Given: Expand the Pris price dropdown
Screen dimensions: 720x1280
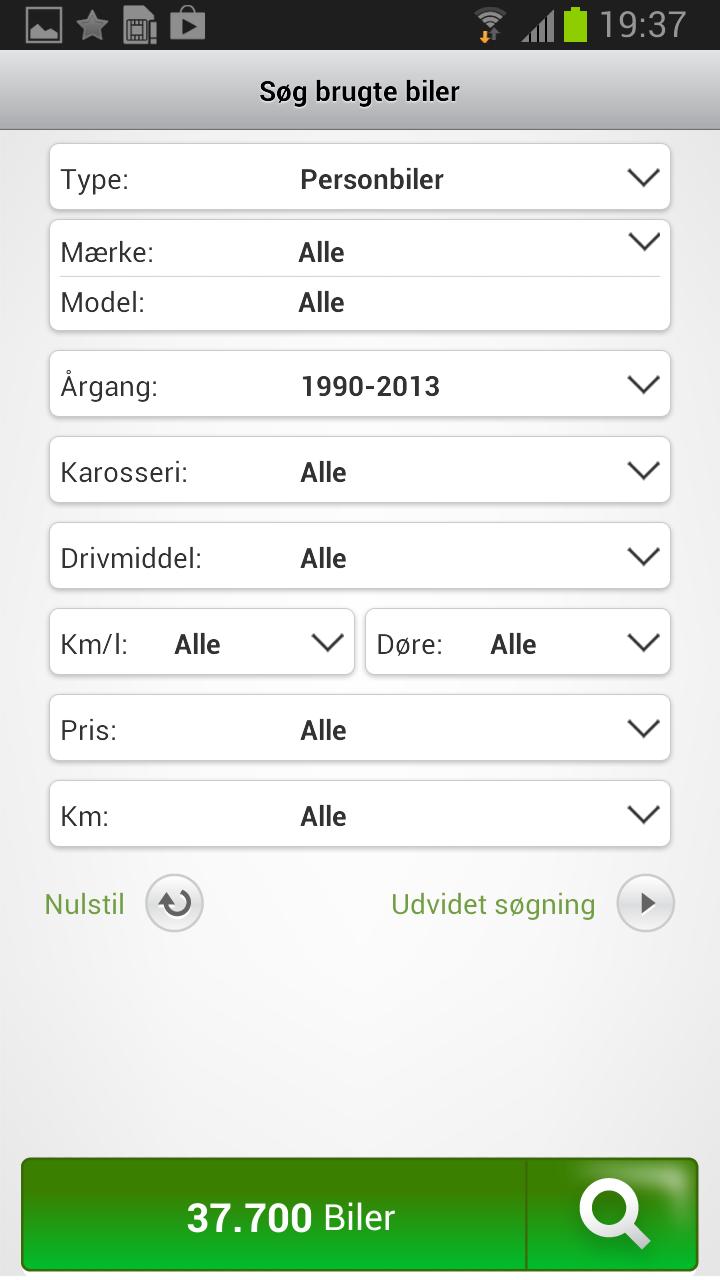Looking at the screenshot, I should point(360,728).
